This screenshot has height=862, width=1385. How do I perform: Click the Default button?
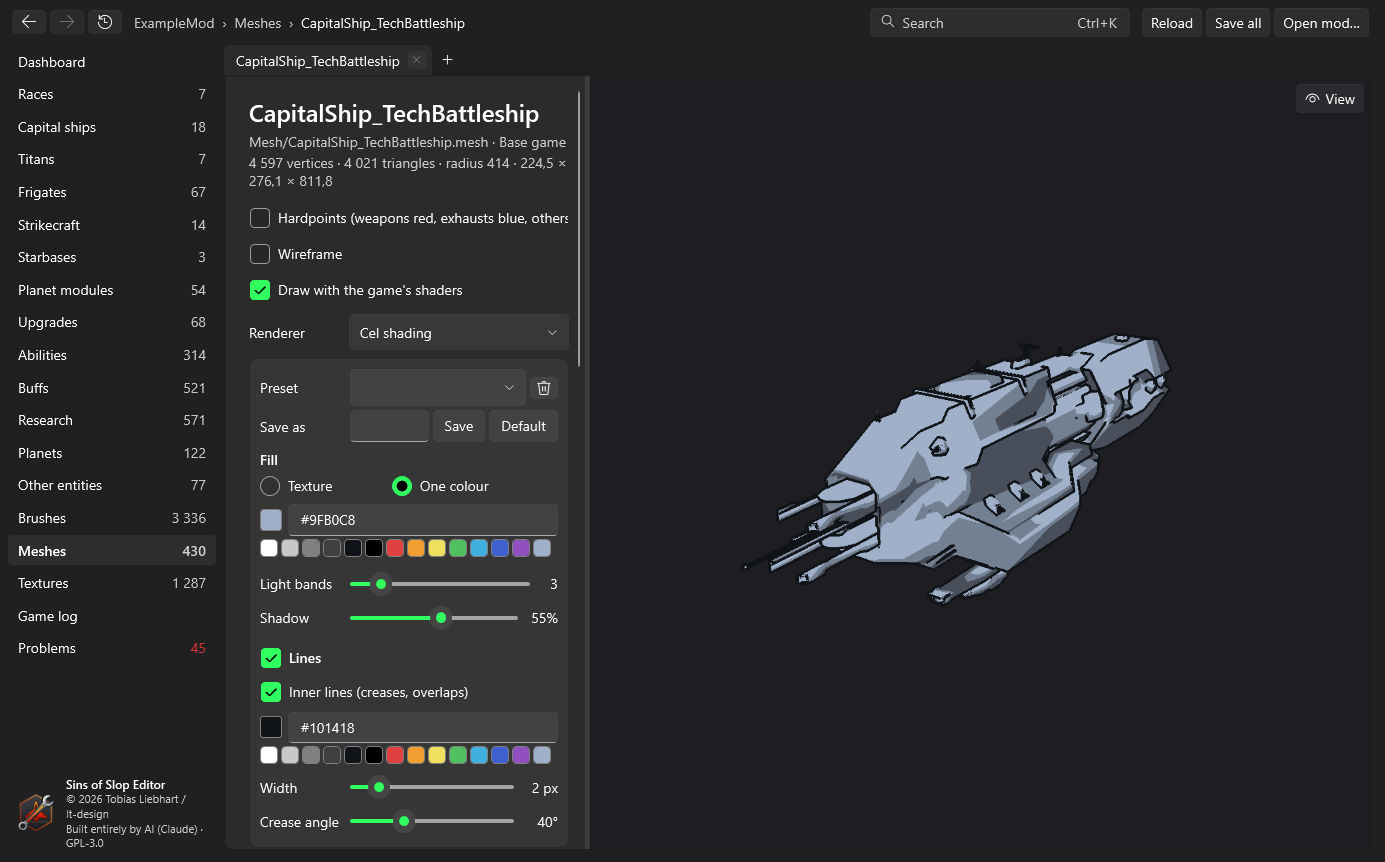(523, 426)
